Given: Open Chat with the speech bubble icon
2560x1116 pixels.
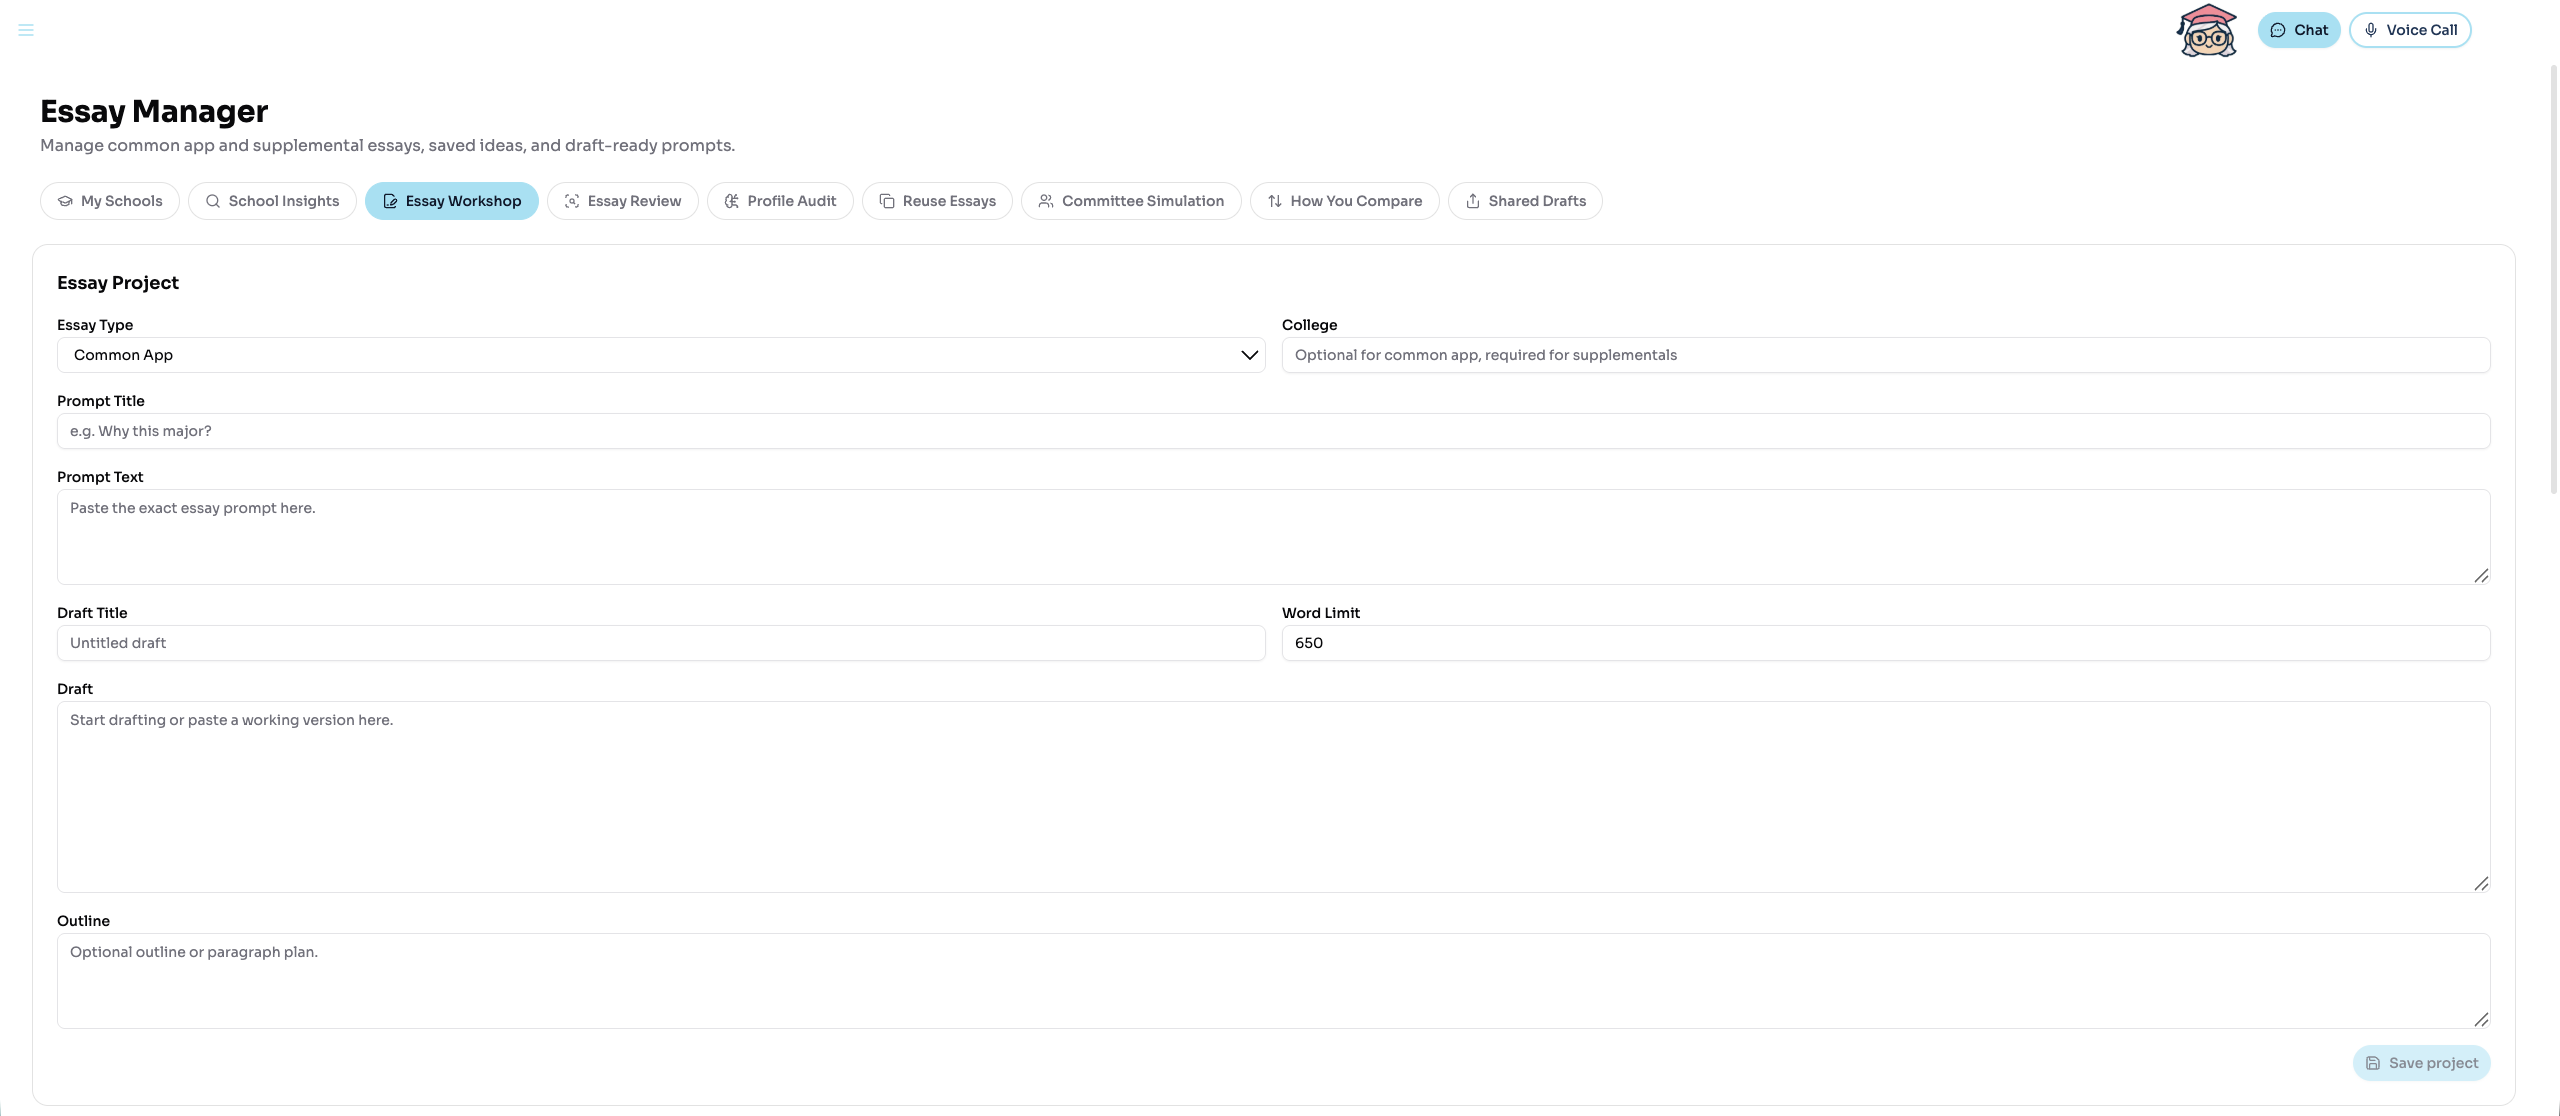Looking at the screenshot, I should point(2298,30).
